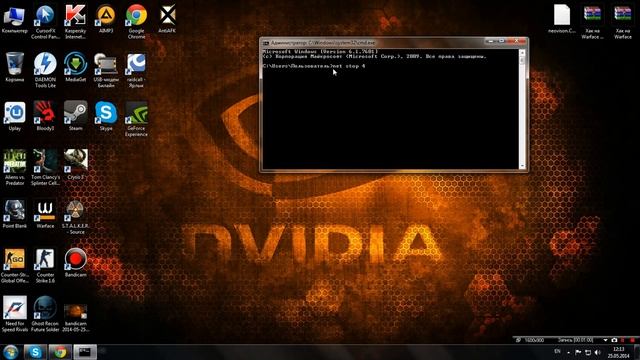Select the cmd.exe taskbar button
Image resolution: width=640 pixels, height=360 pixels.
click(85, 352)
